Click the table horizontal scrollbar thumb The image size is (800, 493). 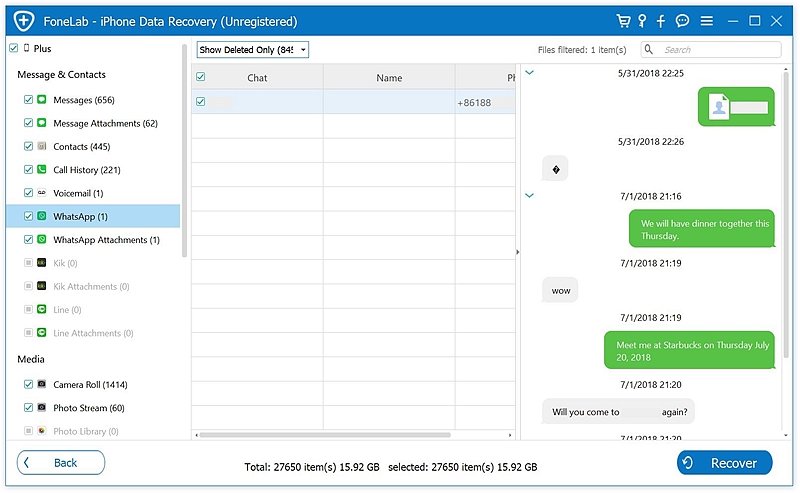coord(326,435)
